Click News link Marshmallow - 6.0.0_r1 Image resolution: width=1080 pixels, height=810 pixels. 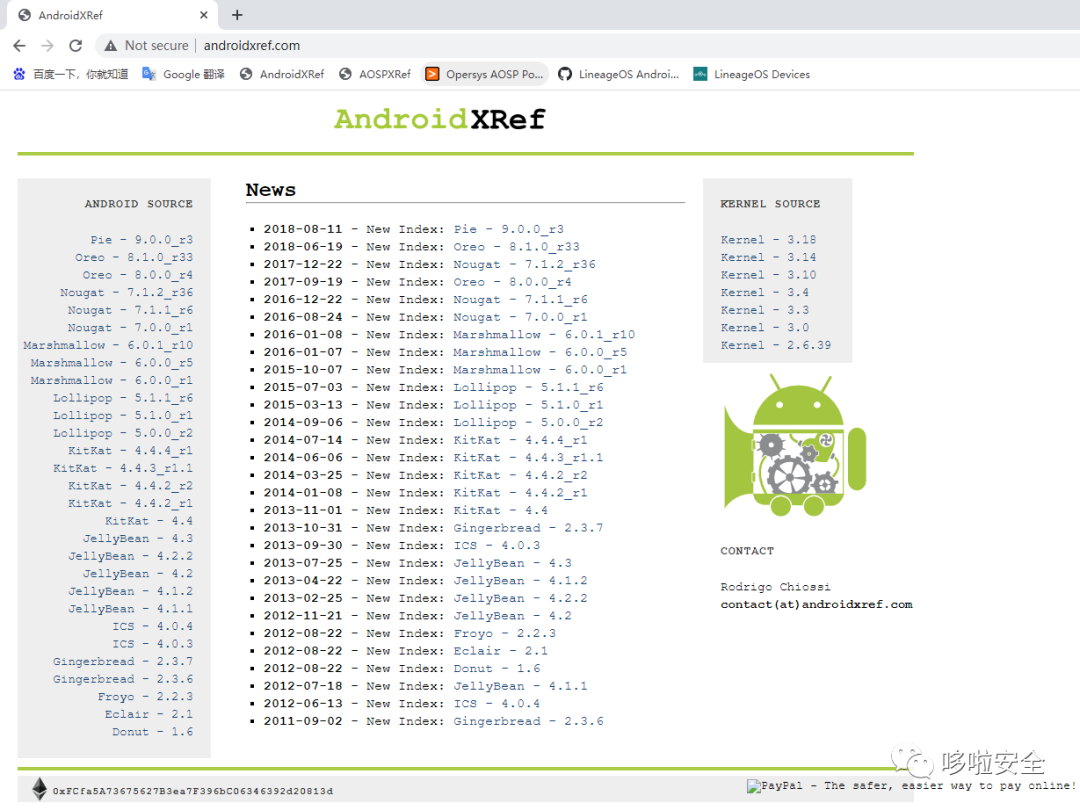coord(540,370)
